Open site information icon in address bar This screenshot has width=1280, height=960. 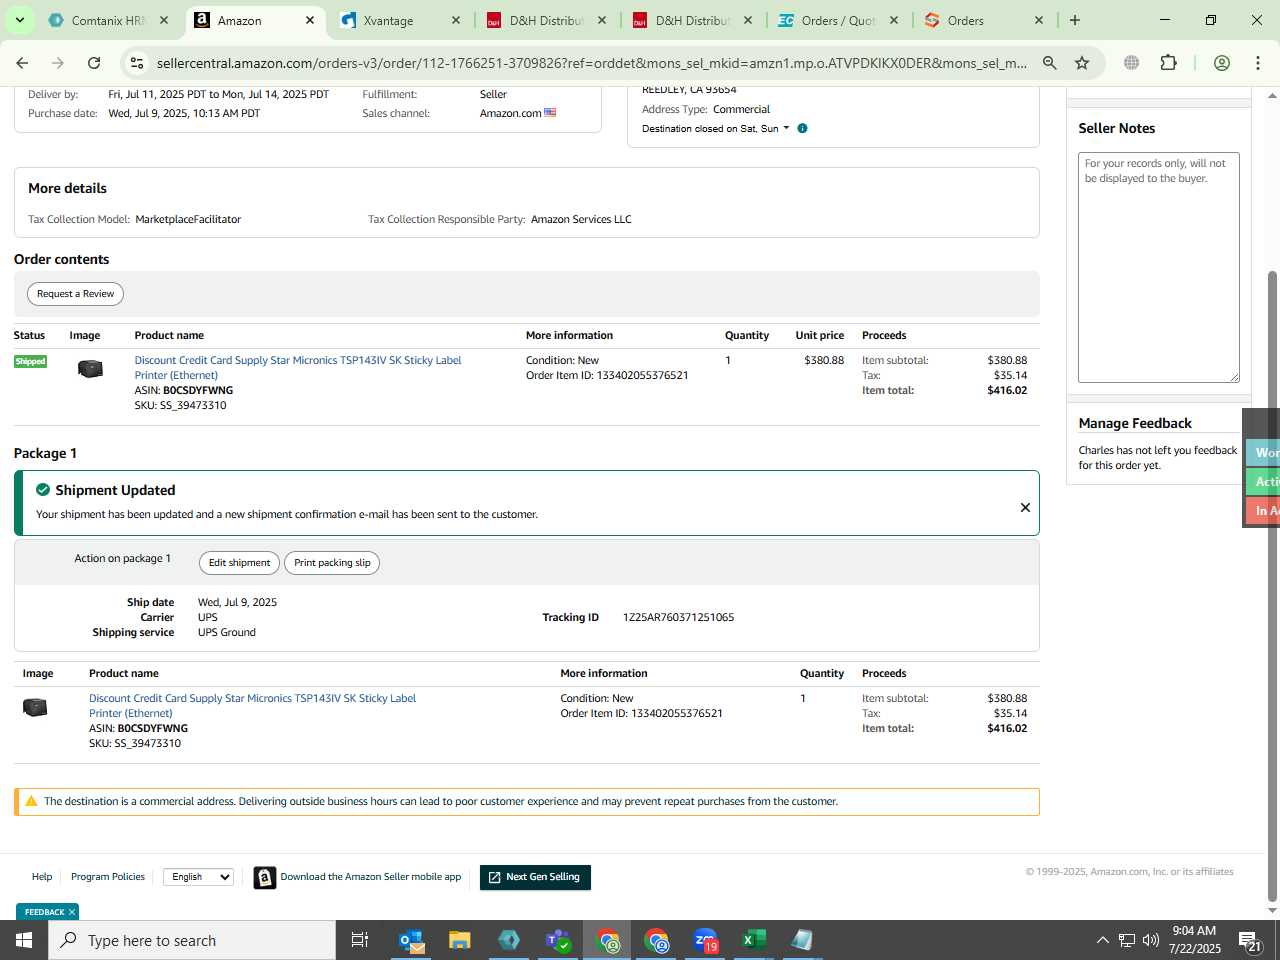click(137, 63)
